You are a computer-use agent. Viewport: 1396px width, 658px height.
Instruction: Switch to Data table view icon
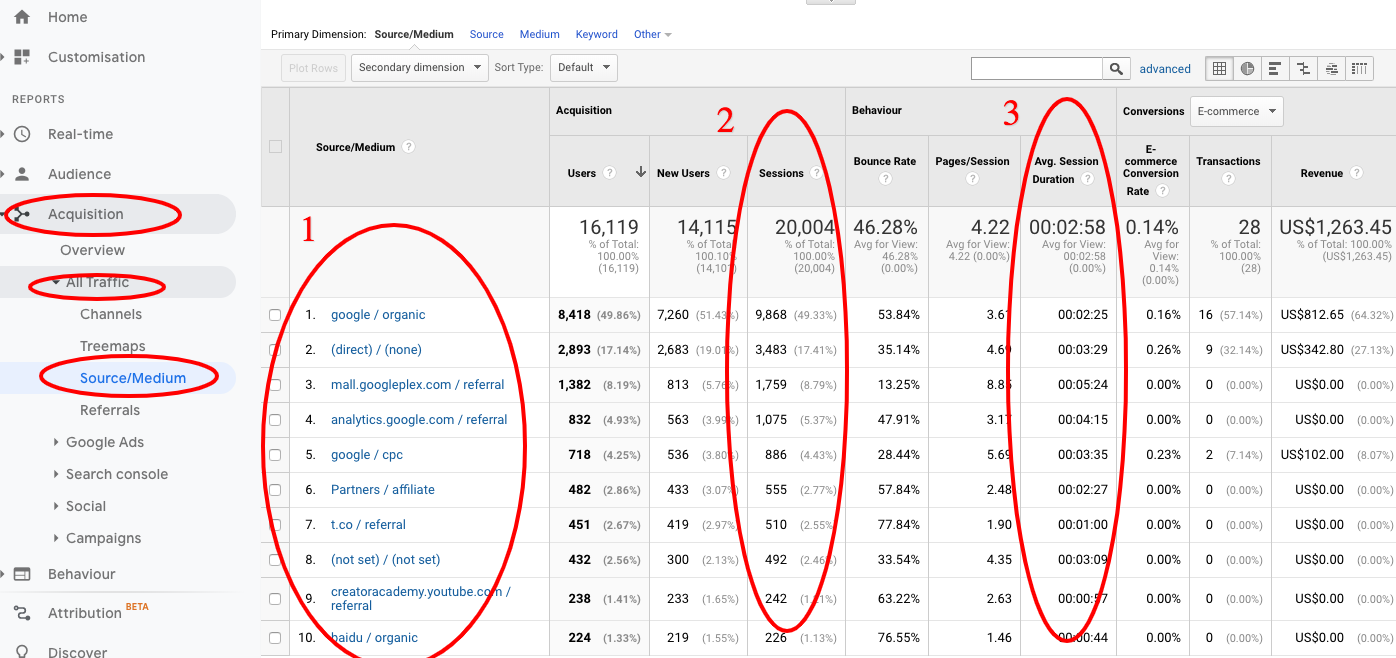pyautogui.click(x=1219, y=68)
